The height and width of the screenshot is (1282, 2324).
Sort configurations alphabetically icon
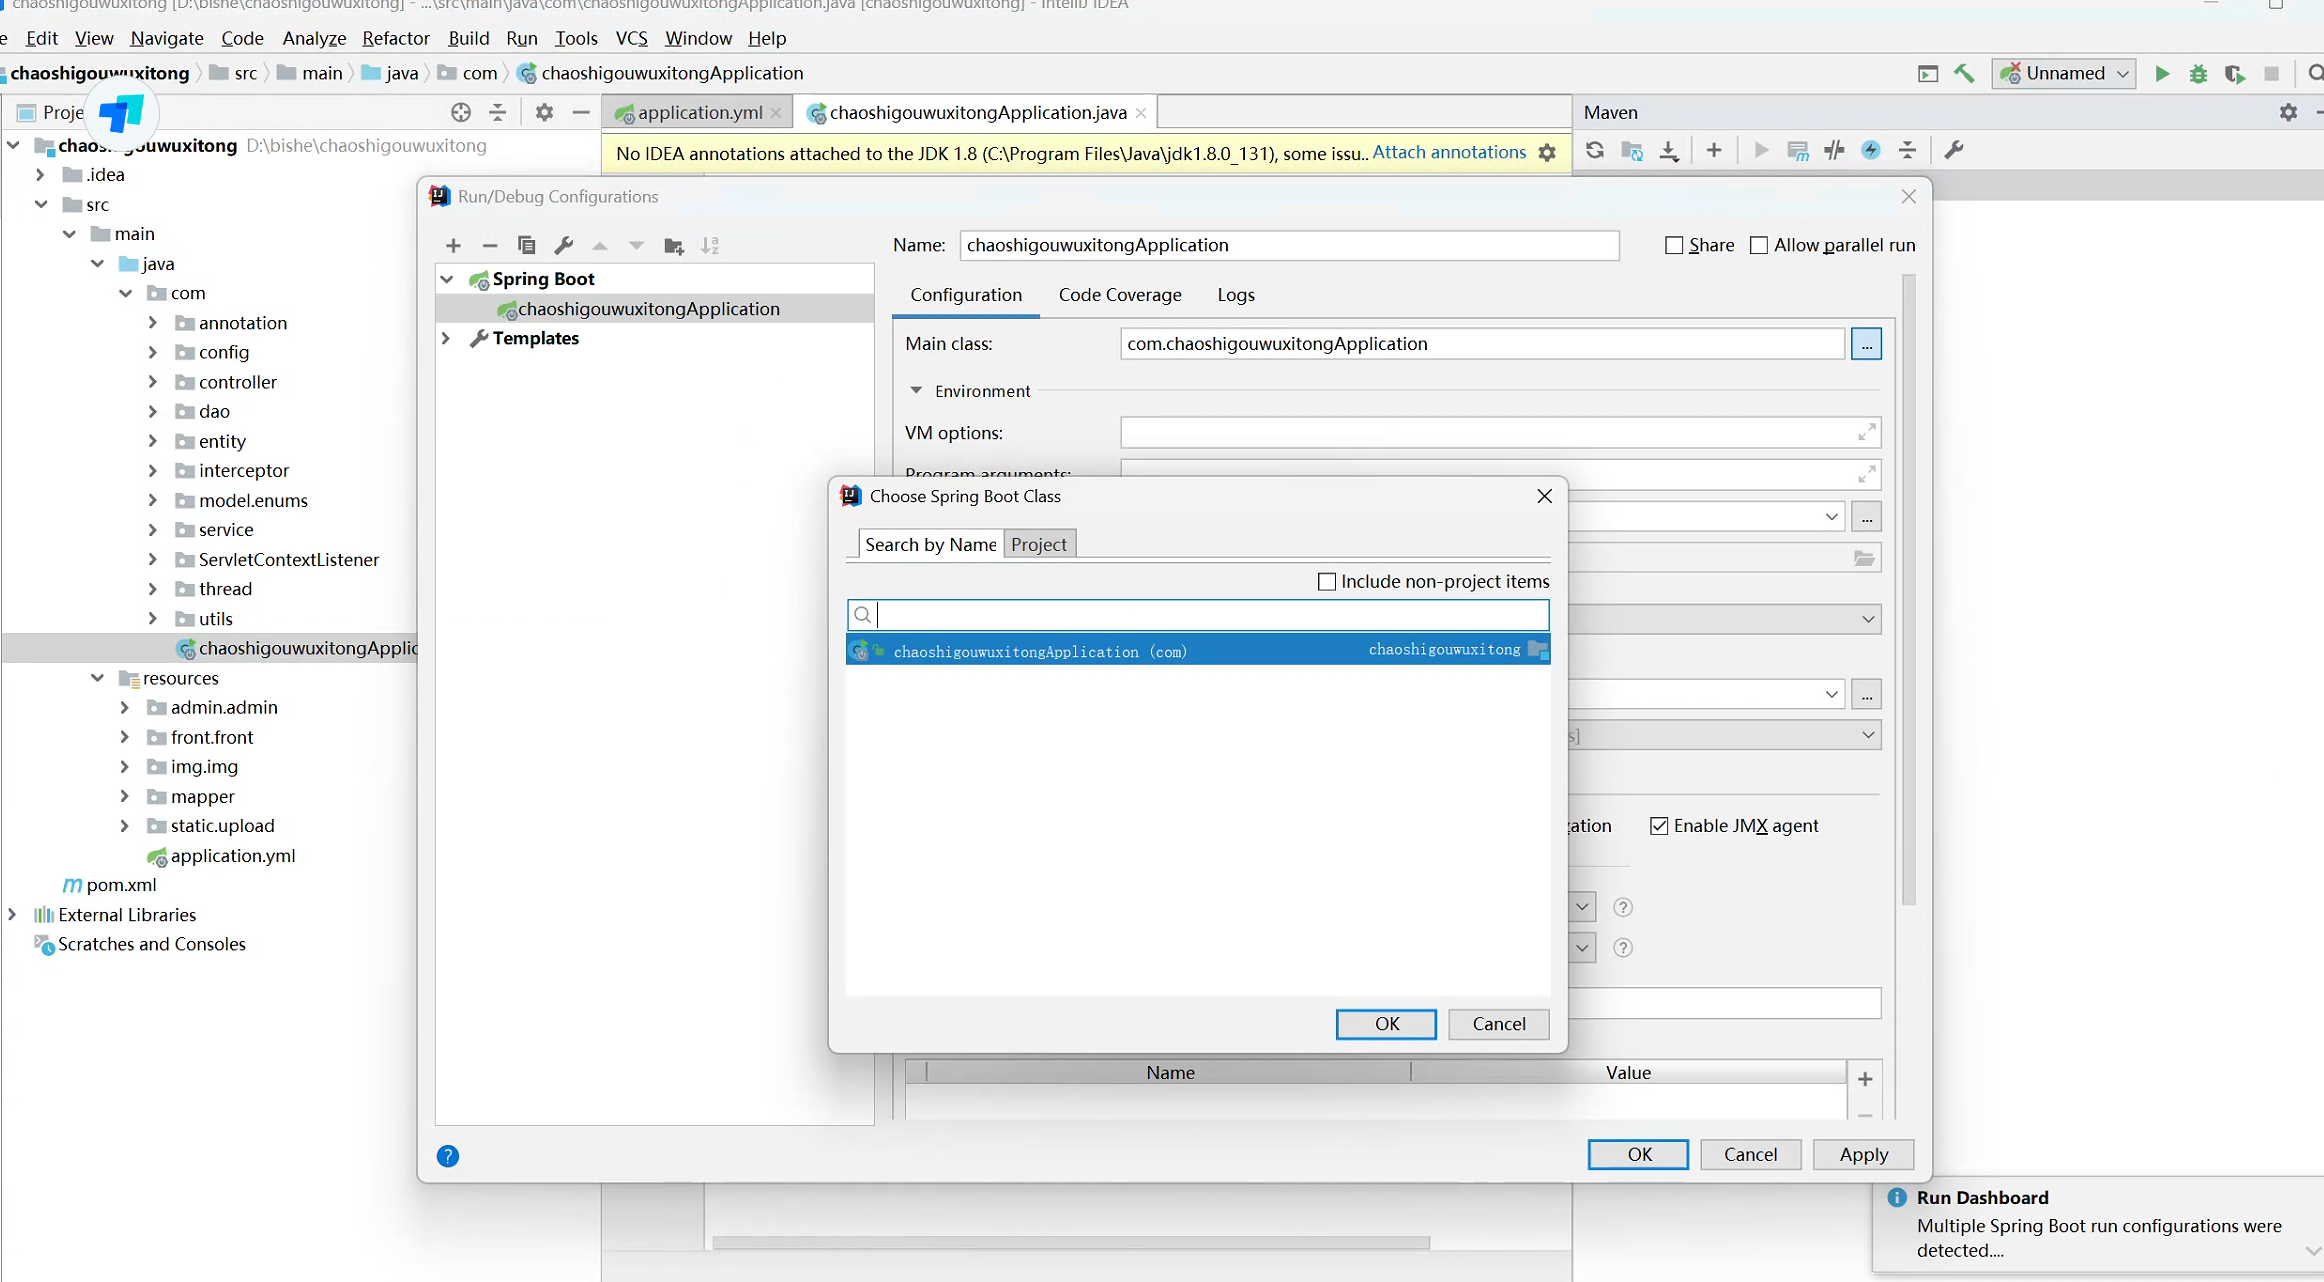coord(710,246)
